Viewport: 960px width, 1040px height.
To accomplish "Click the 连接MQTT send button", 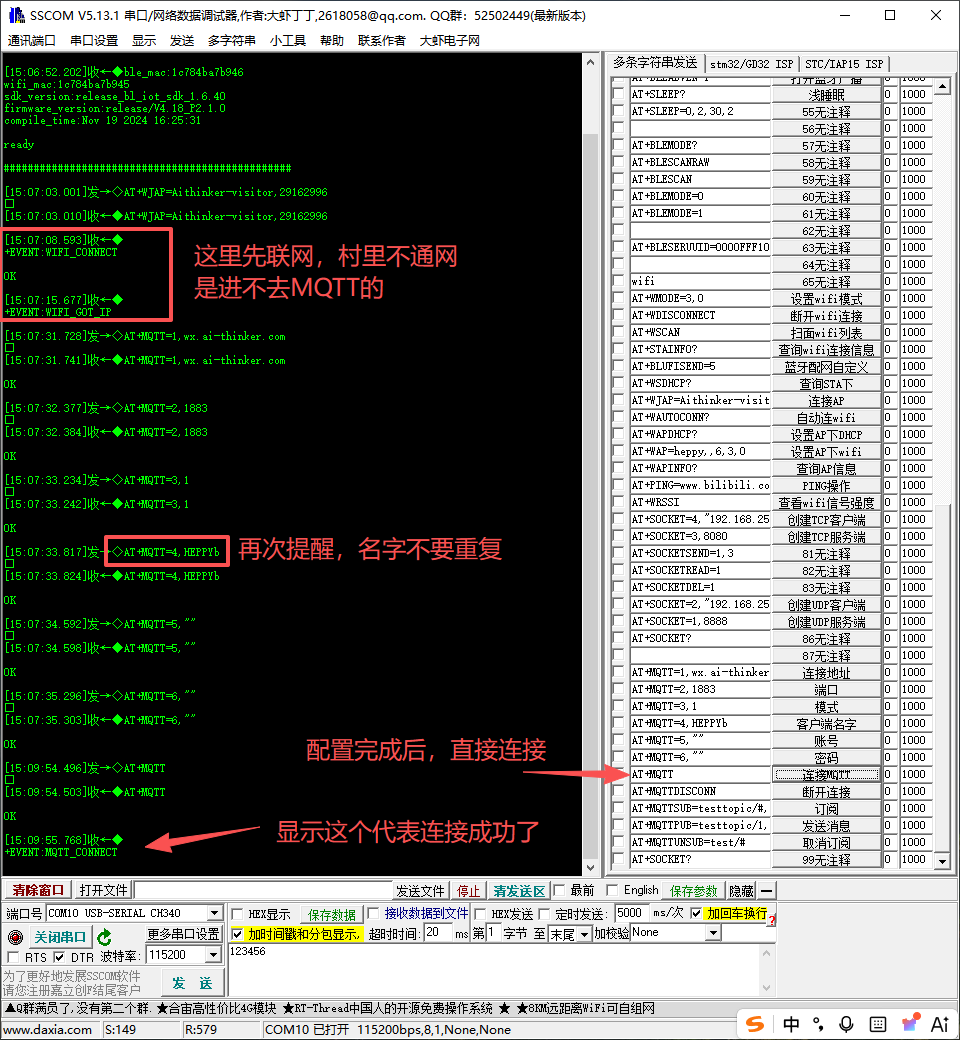I will click(x=826, y=775).
